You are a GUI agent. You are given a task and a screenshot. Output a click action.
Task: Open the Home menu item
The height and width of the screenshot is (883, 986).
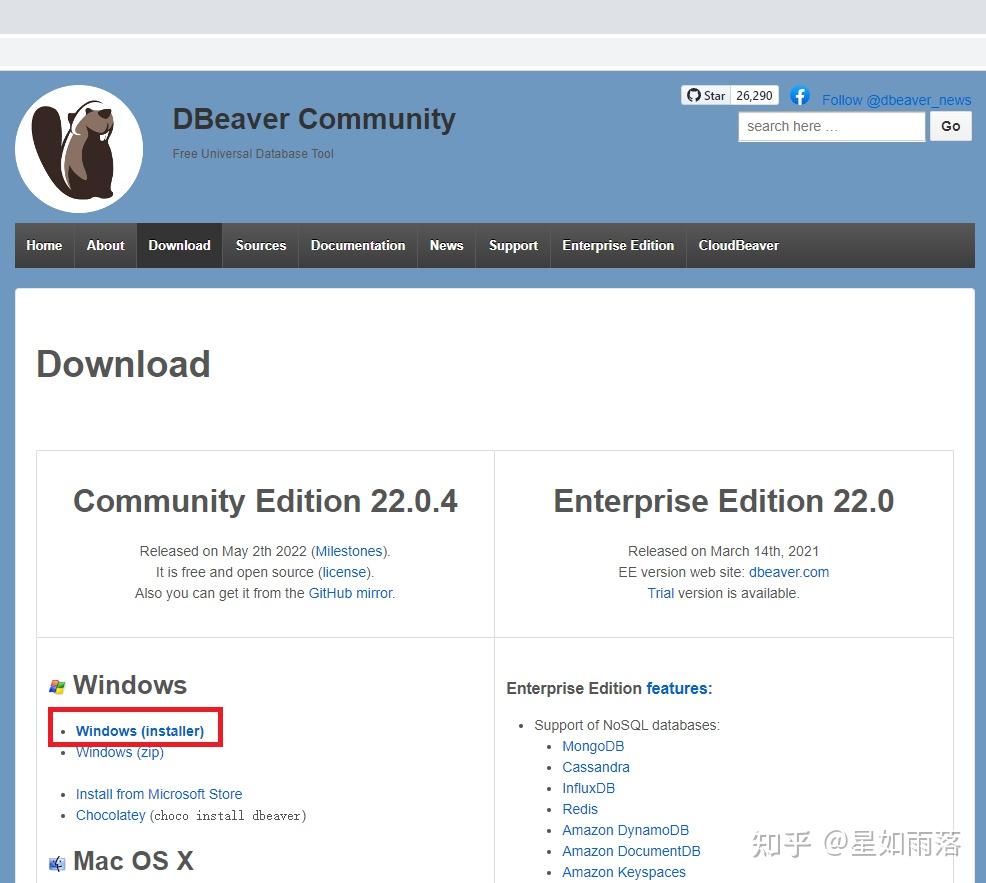pos(44,245)
